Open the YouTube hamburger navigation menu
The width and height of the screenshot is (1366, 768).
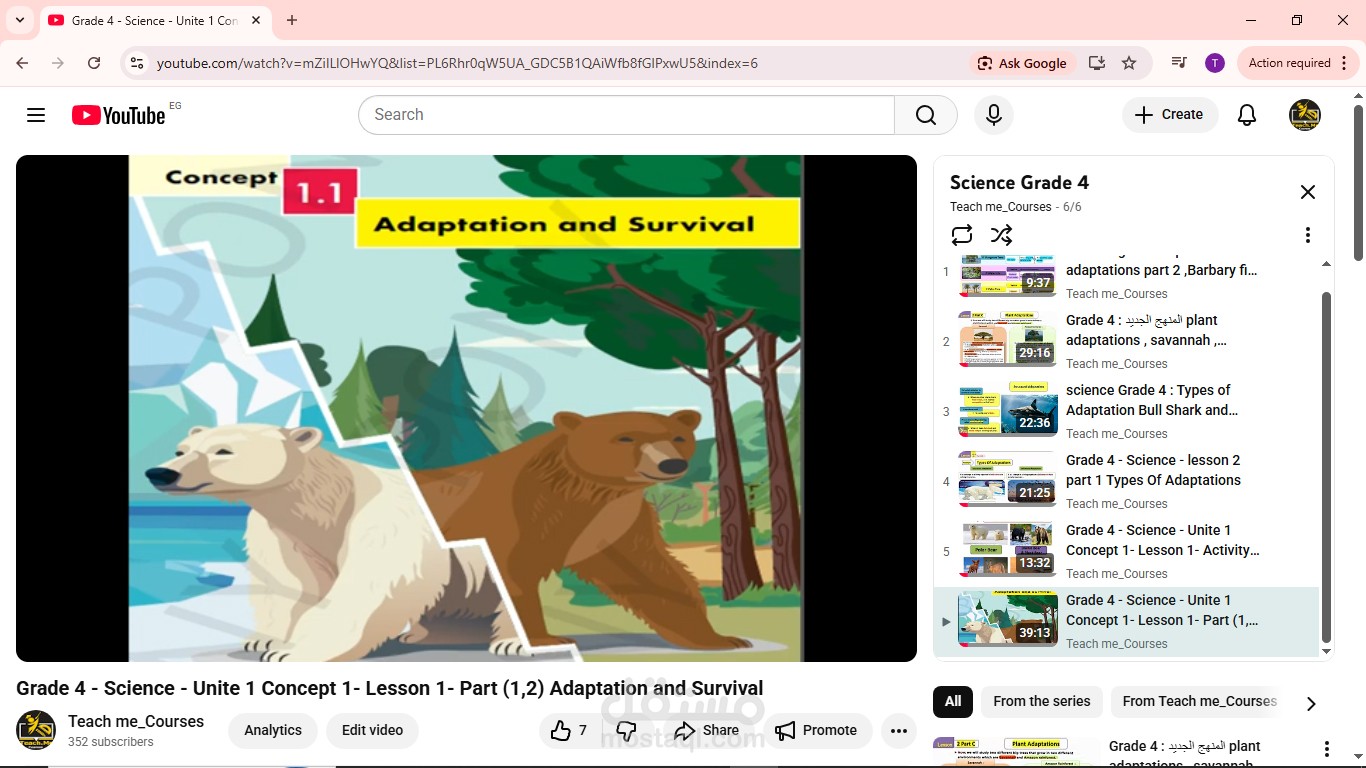click(x=36, y=114)
